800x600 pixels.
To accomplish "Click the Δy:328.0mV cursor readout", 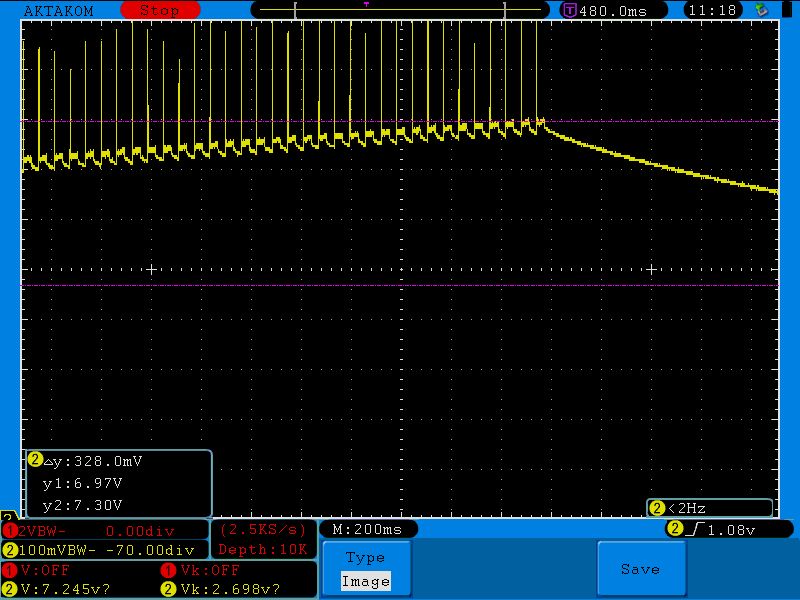I will pos(93,461).
